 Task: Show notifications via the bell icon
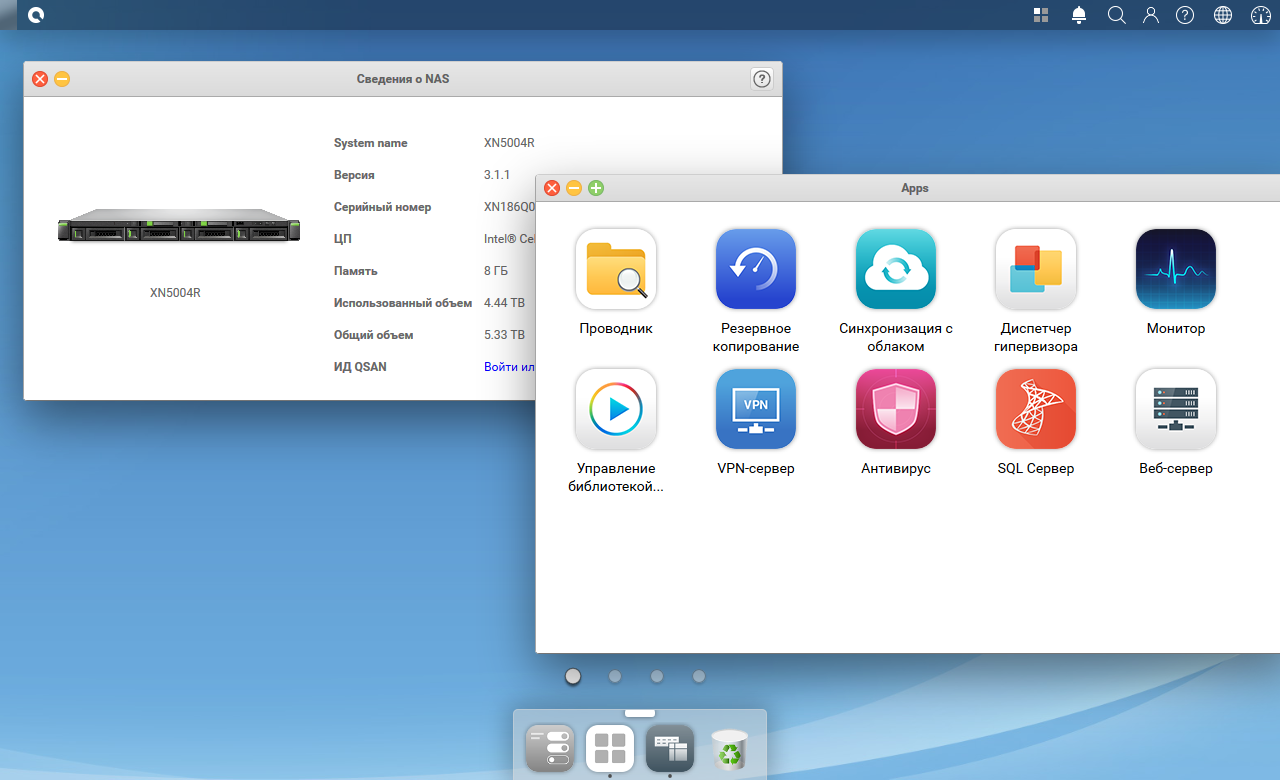click(x=1079, y=15)
